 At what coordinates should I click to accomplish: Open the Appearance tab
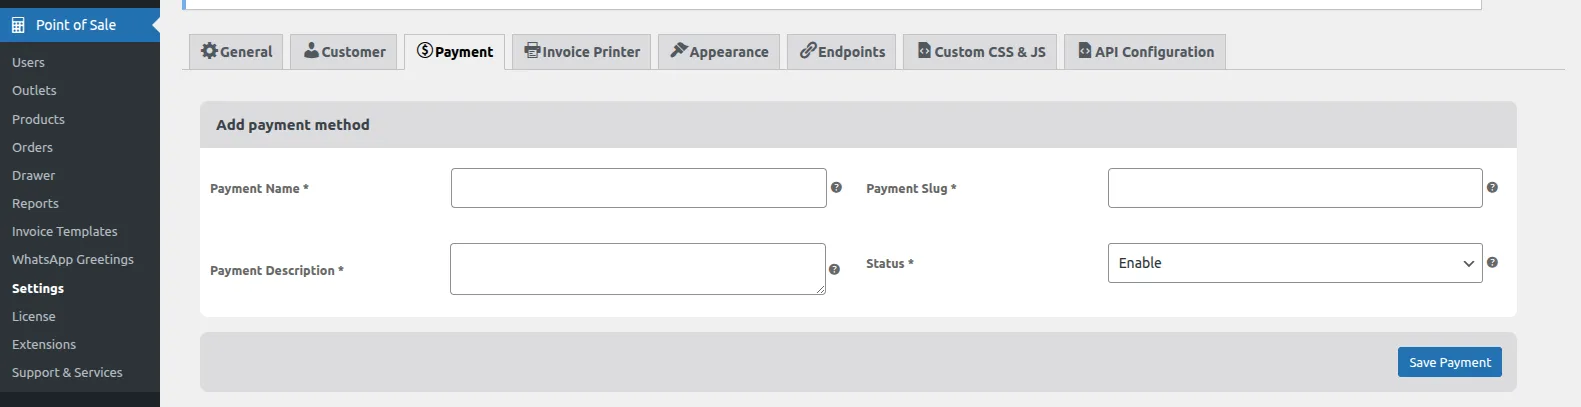(x=720, y=52)
